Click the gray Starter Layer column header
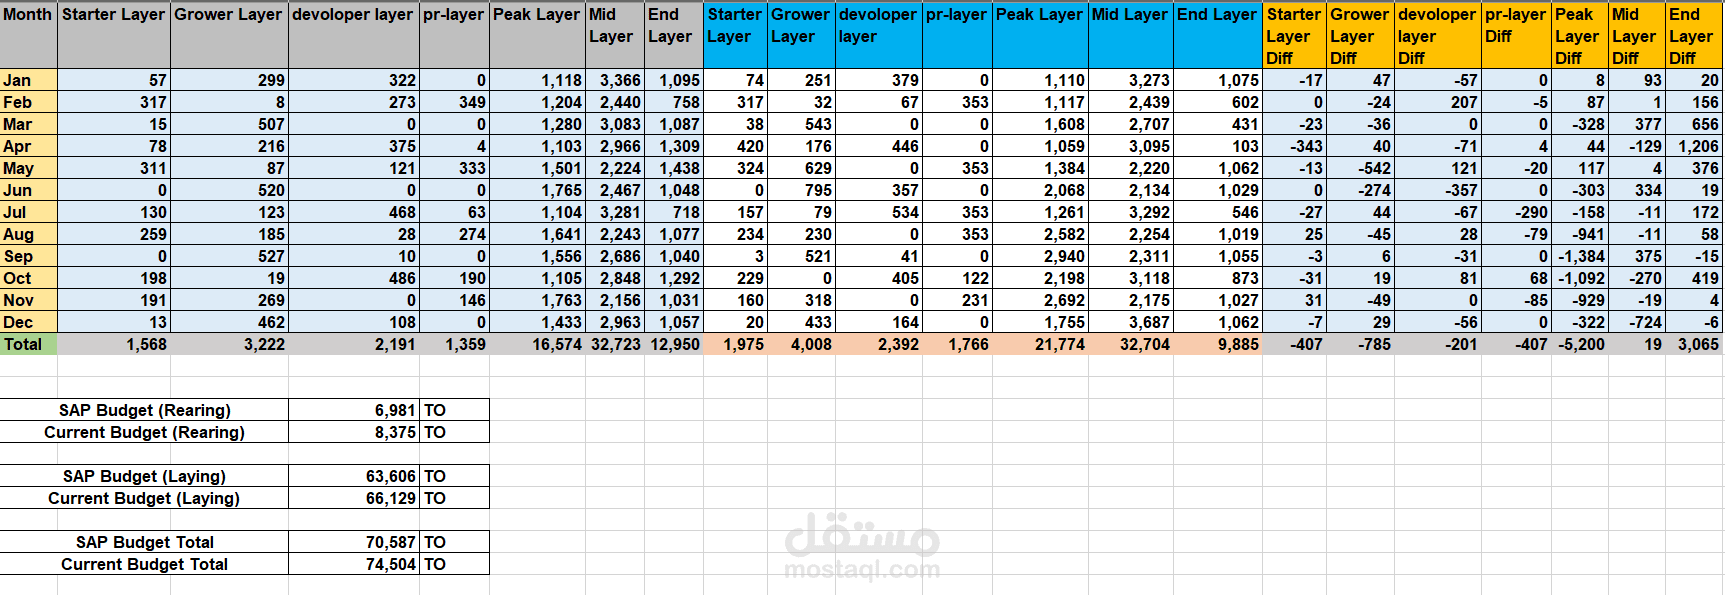This screenshot has width=1725, height=595. point(114,36)
